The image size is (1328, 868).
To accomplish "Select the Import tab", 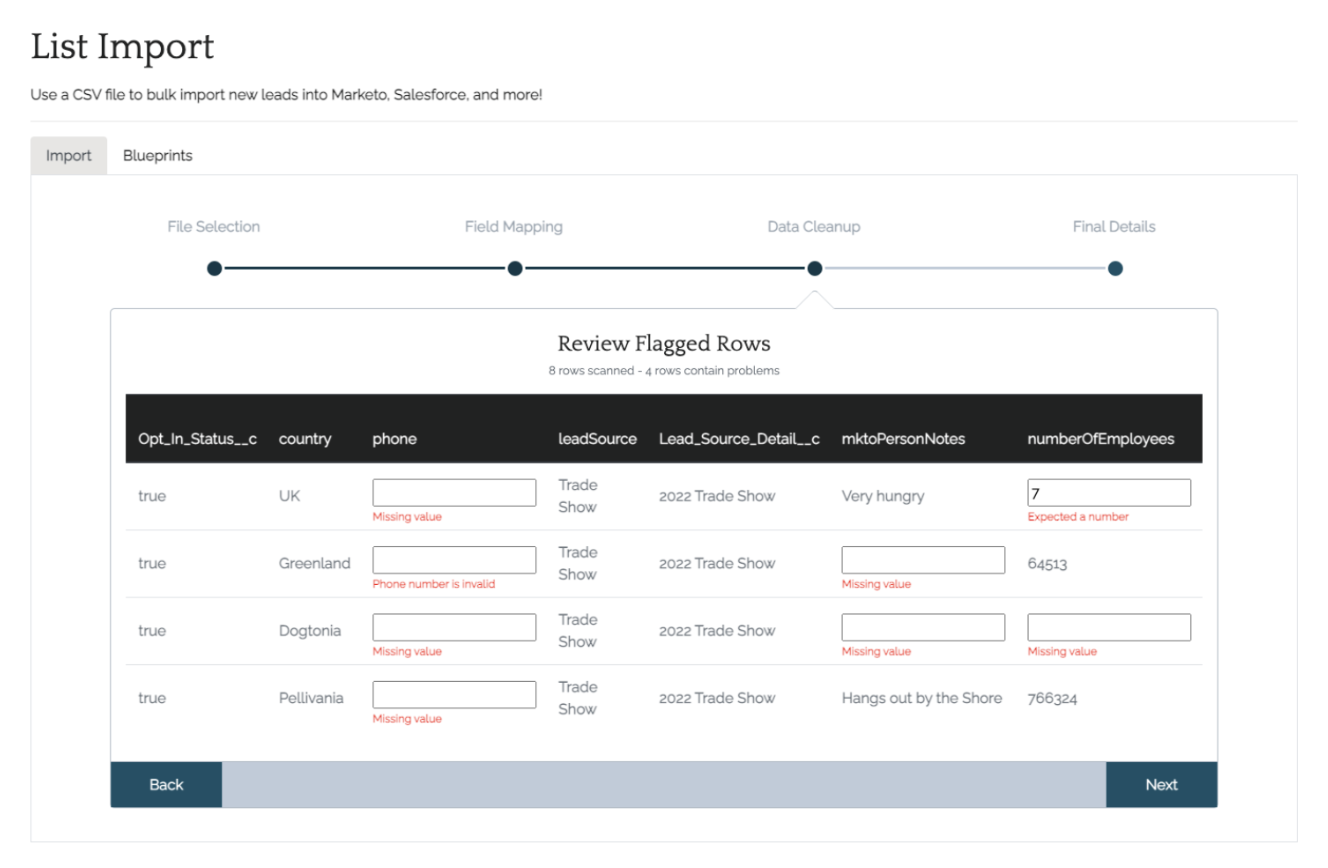I will [69, 156].
